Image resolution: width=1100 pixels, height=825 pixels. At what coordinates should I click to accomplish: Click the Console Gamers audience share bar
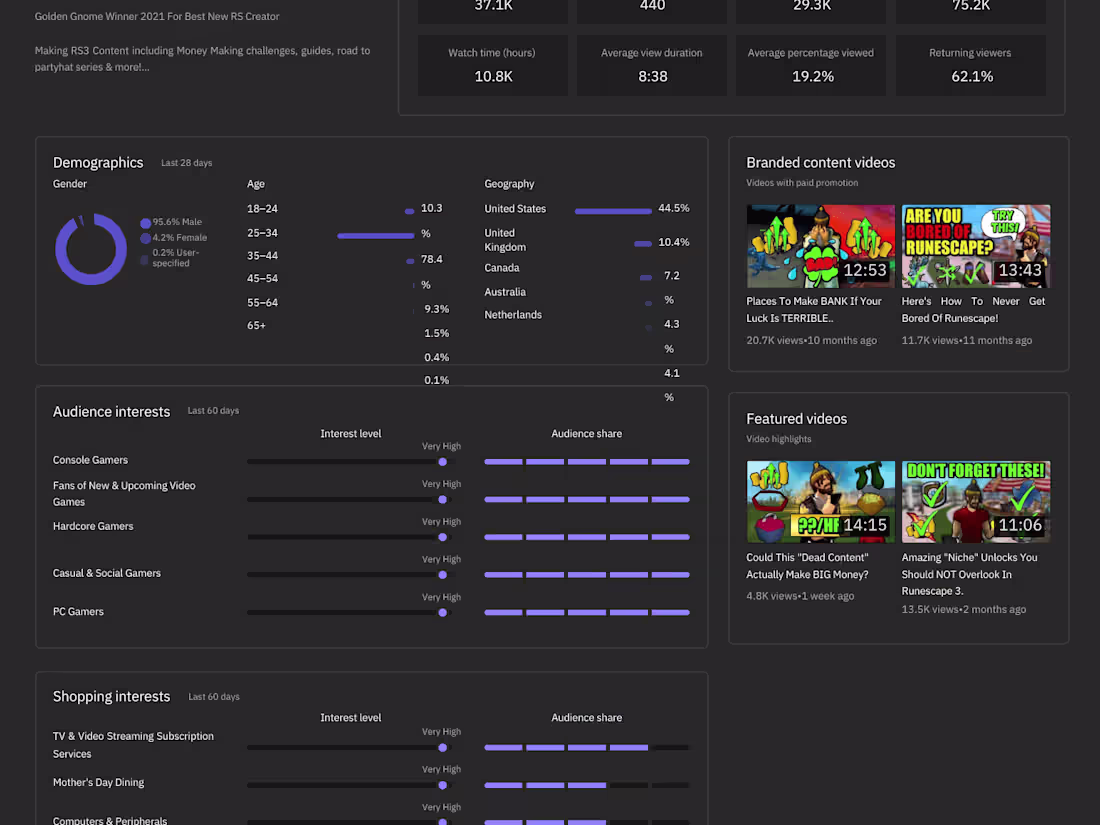coord(587,462)
